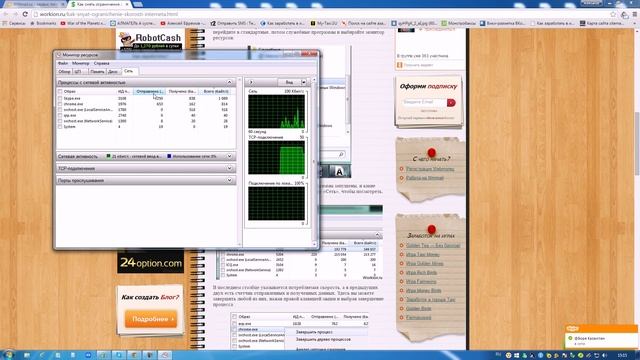Click the browser back arrow
Image resolution: width=640 pixels, height=360 pixels.
(x=6, y=14)
